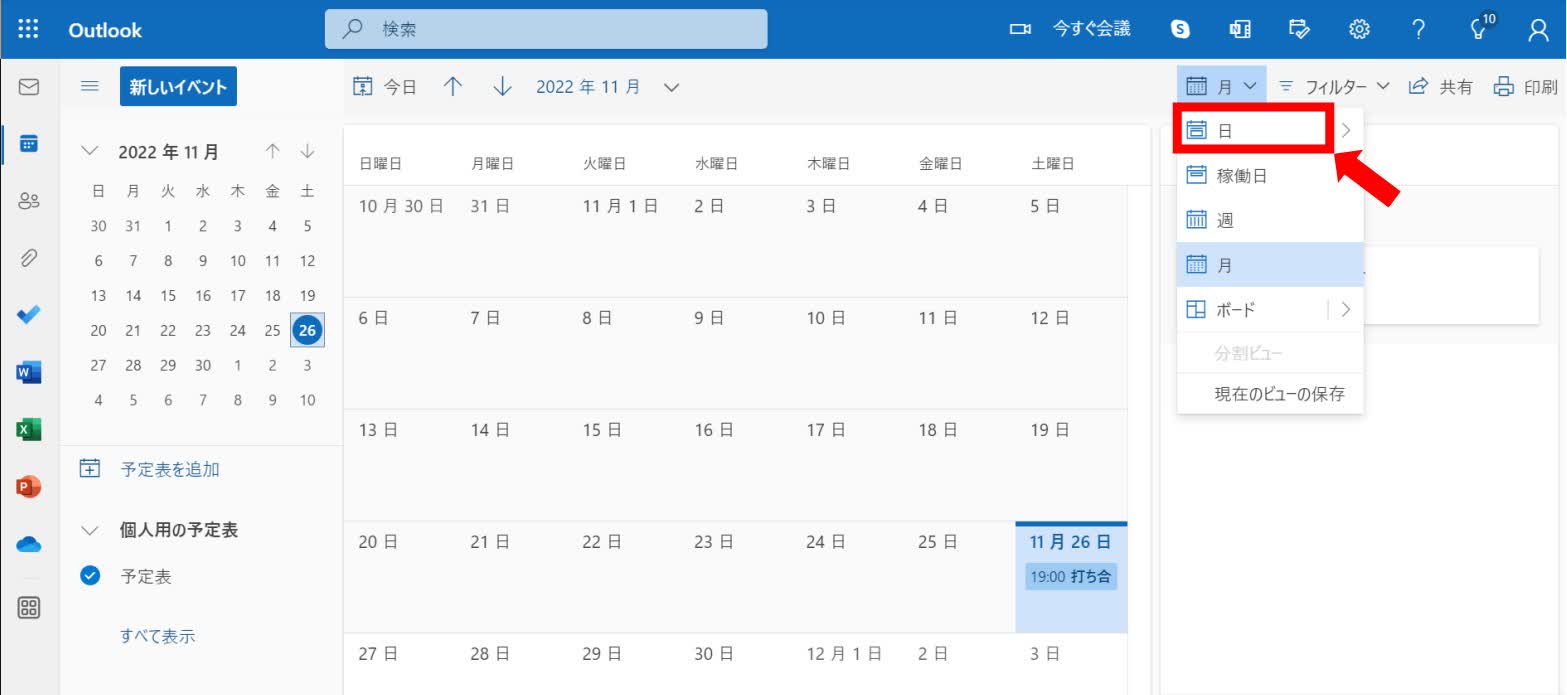Launch PowerPoint from left rail
The height and width of the screenshot is (695, 1567).
click(29, 486)
